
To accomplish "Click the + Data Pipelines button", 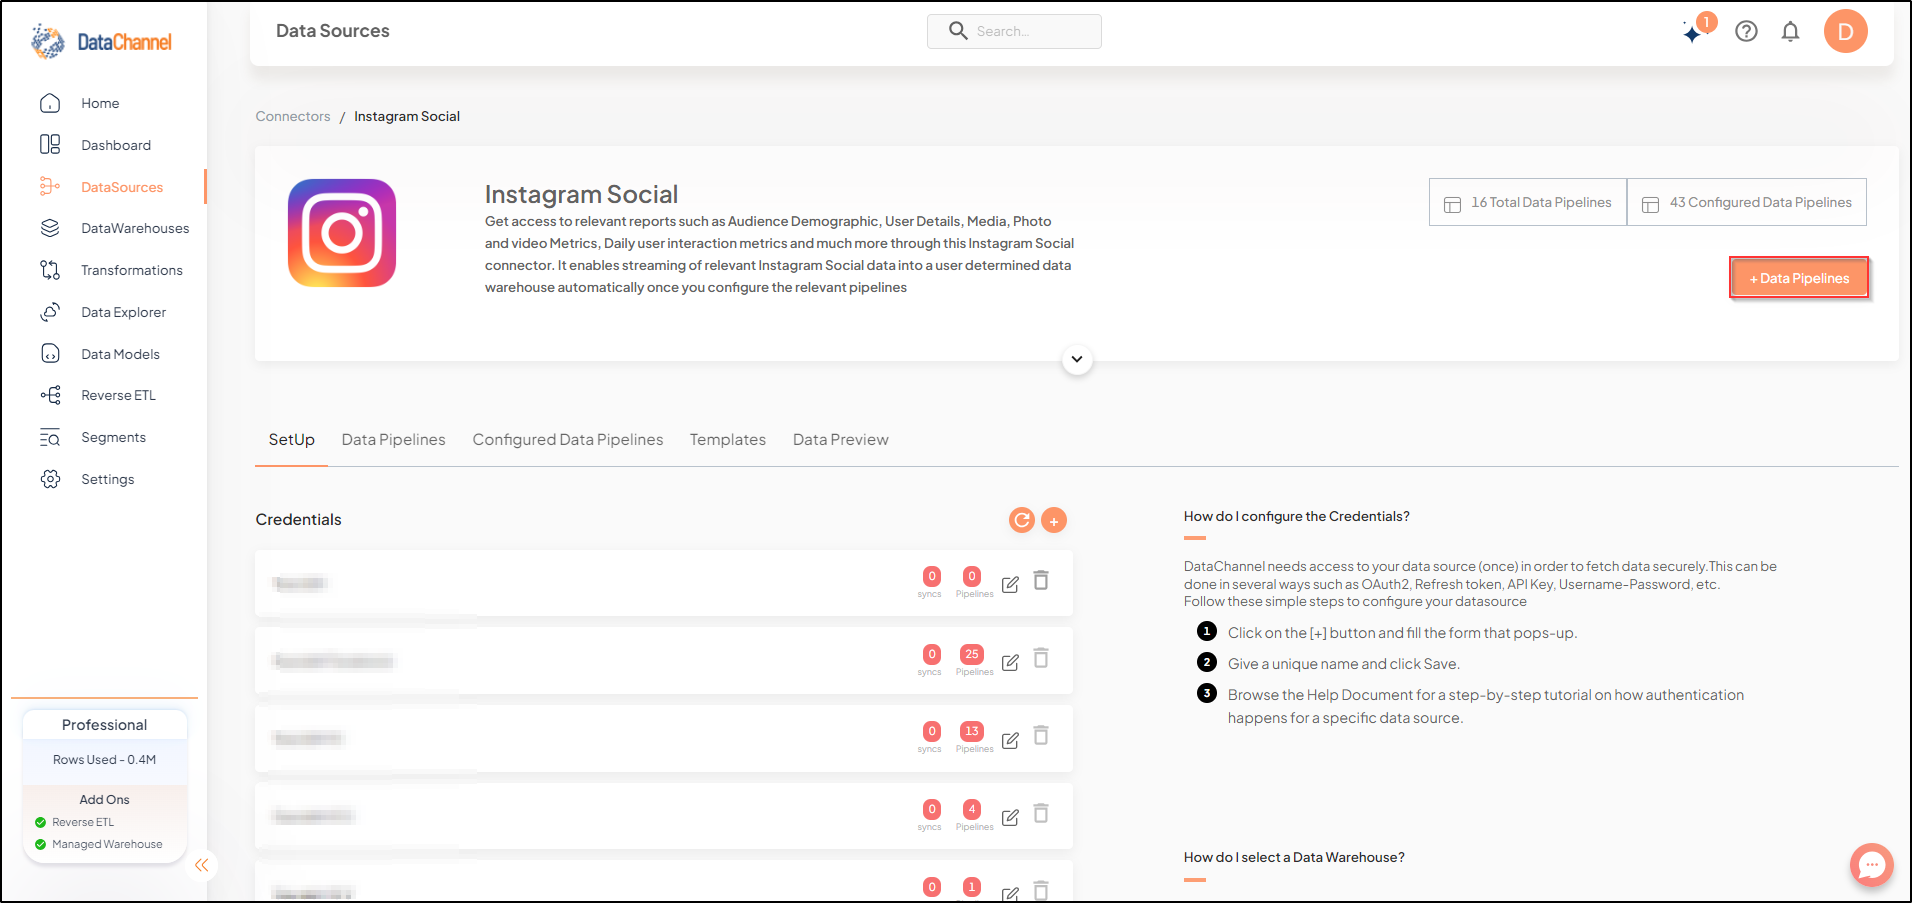I will tap(1799, 278).
